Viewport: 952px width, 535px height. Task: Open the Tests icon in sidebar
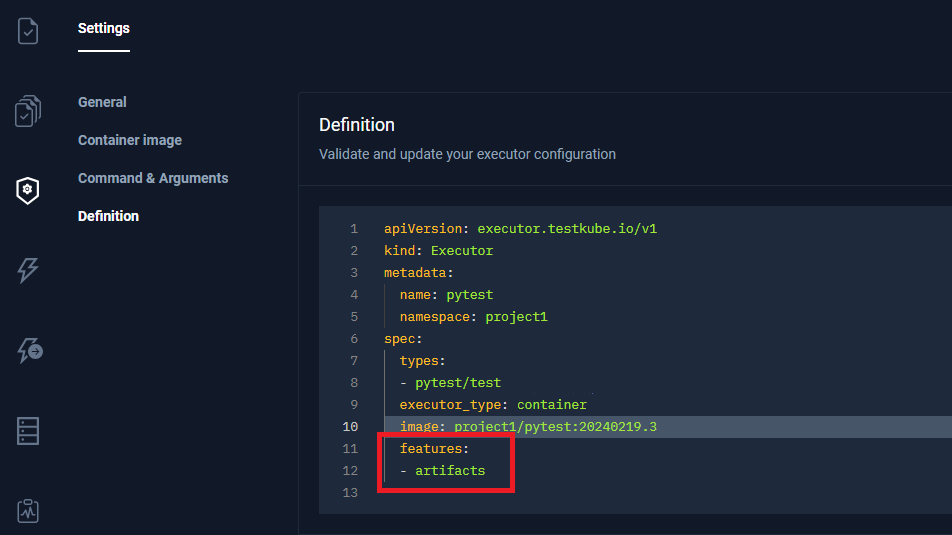[x=28, y=31]
